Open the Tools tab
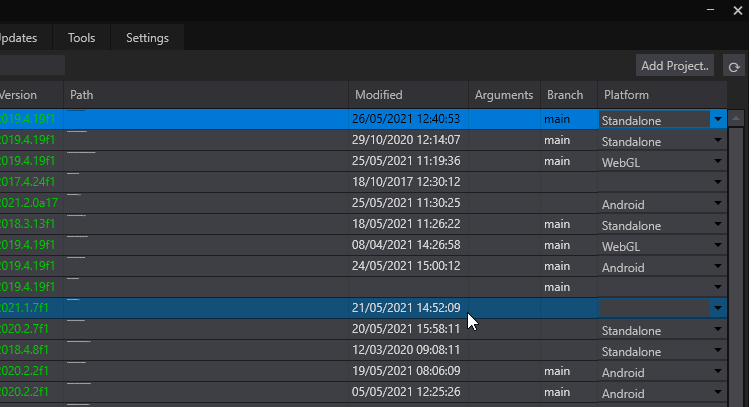This screenshot has width=751, height=407. tap(81, 38)
